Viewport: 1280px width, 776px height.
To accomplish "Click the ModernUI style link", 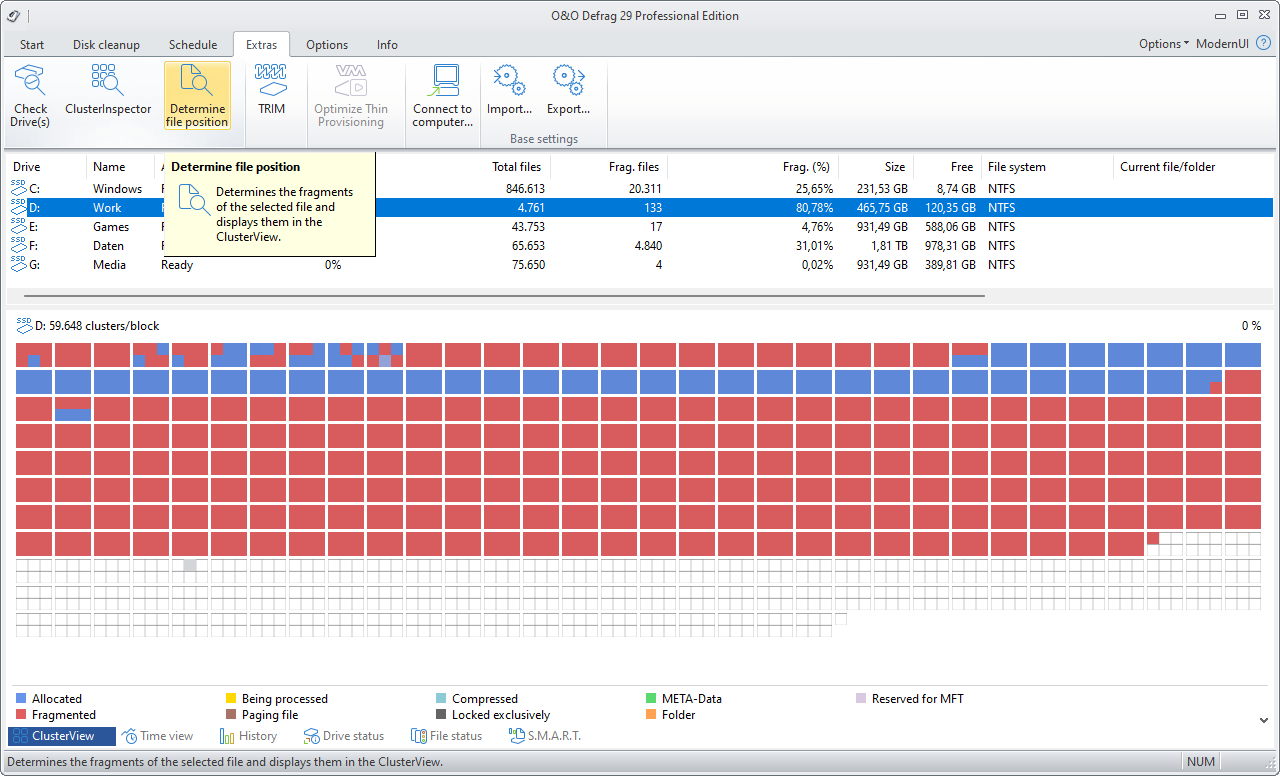I will coord(1223,44).
